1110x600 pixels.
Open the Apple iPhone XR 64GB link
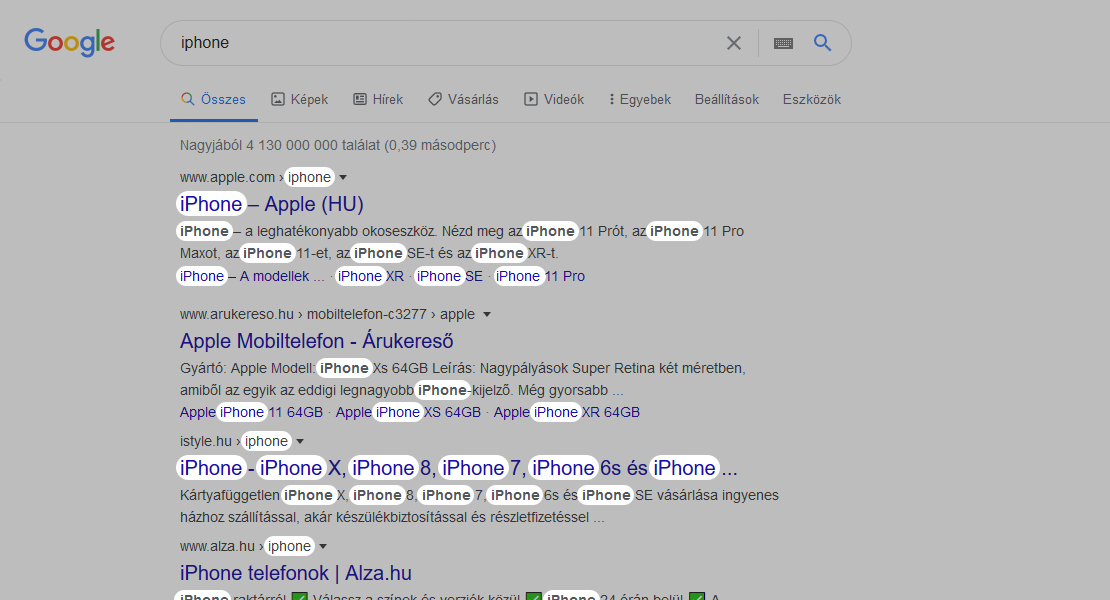pos(566,412)
